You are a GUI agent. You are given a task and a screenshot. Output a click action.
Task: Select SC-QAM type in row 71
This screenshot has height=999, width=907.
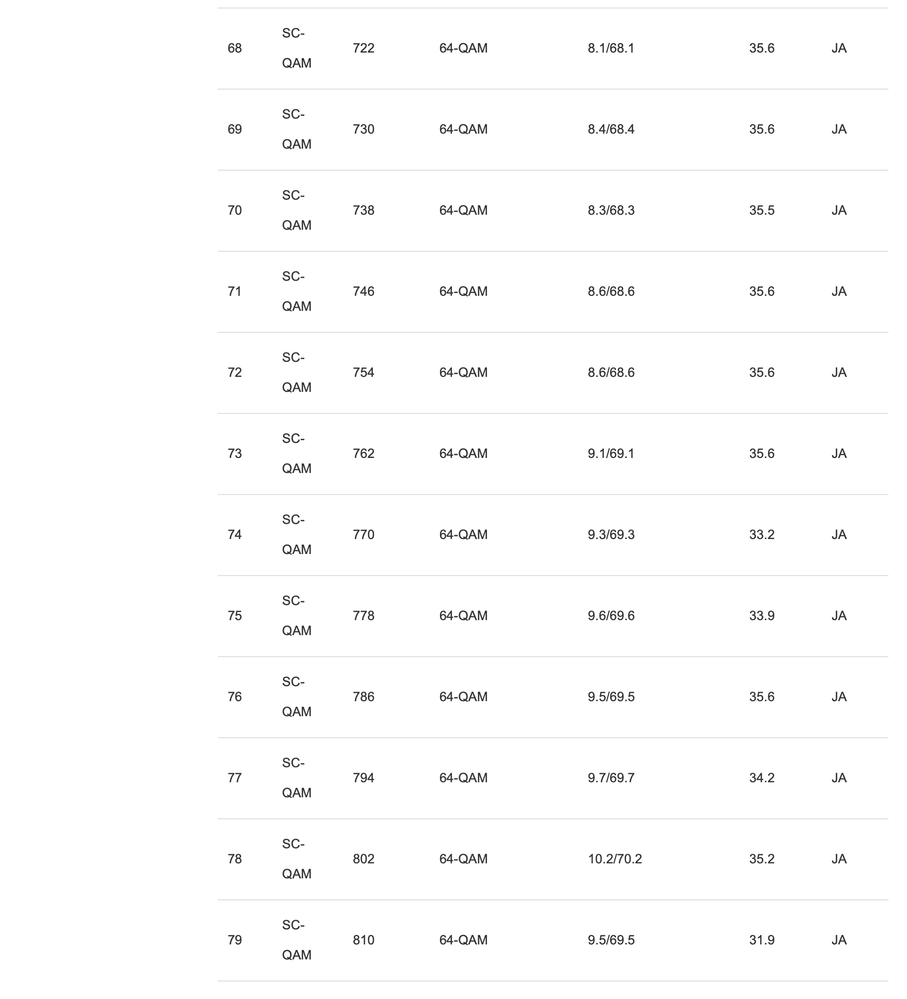click(296, 291)
